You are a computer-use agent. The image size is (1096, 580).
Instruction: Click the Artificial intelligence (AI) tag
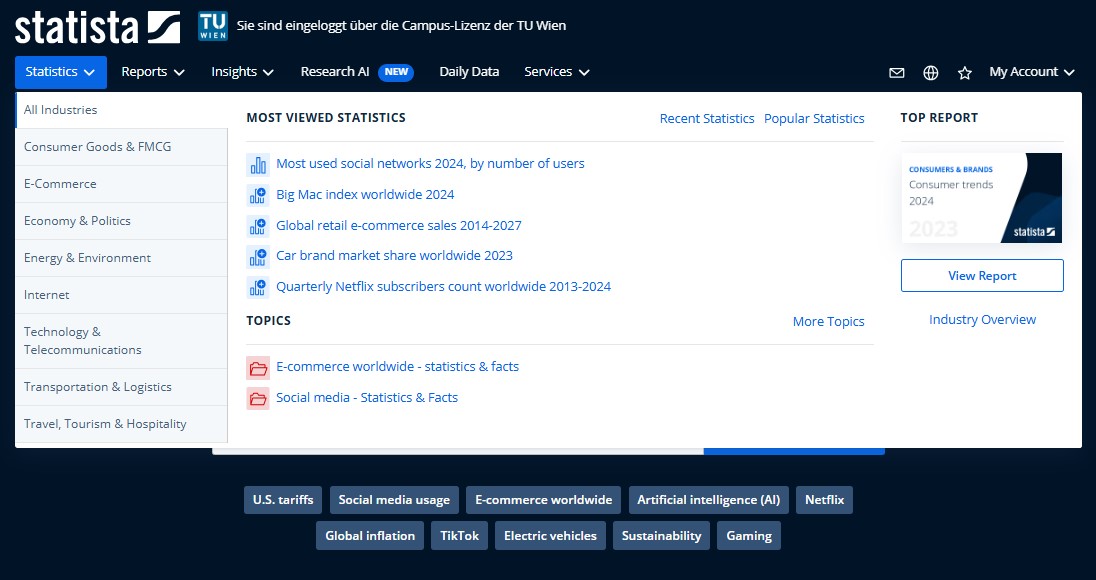click(x=709, y=500)
